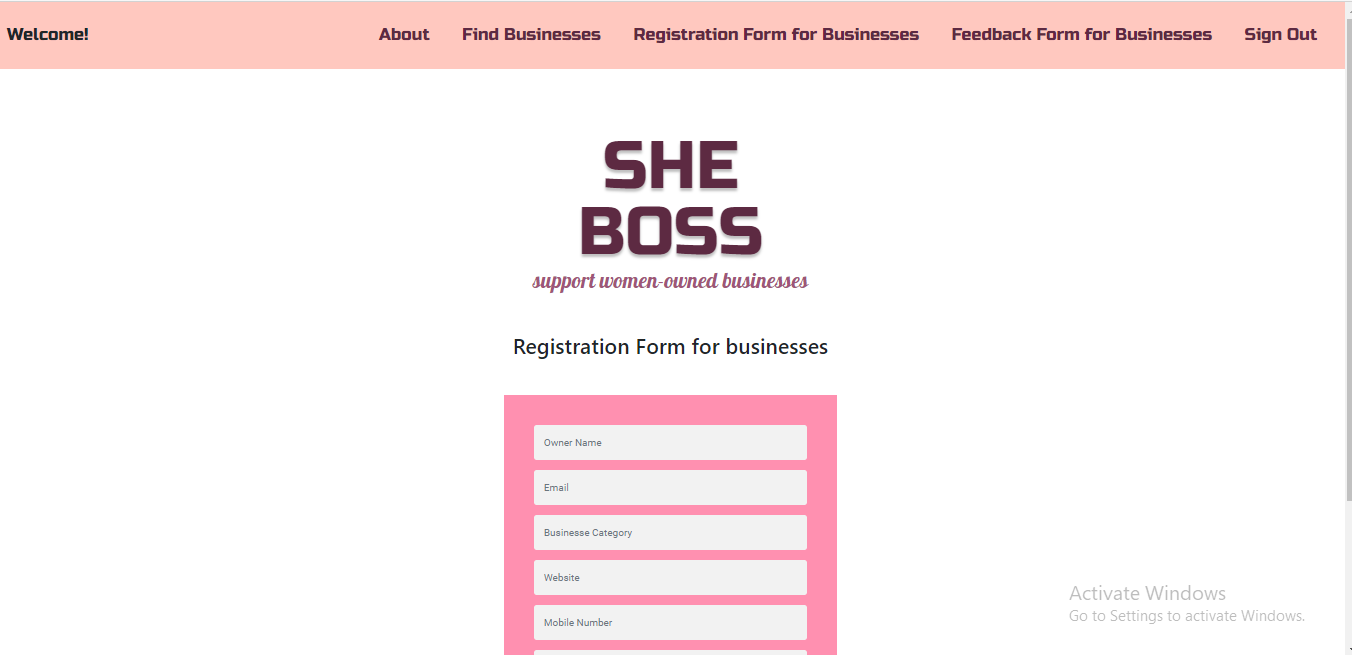The image size is (1352, 655).
Task: Sign Out of the website
Action: click(1280, 33)
